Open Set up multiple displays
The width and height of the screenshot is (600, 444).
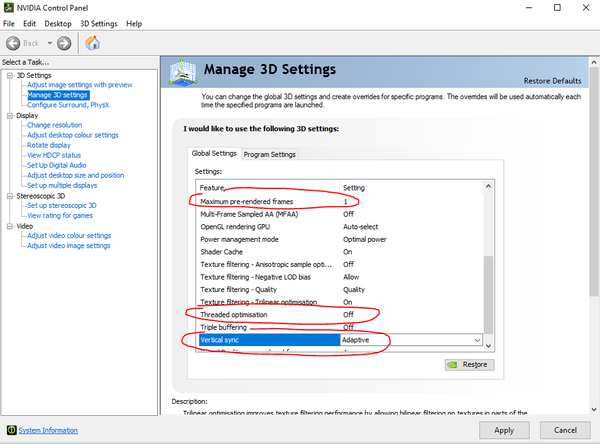[x=62, y=185]
